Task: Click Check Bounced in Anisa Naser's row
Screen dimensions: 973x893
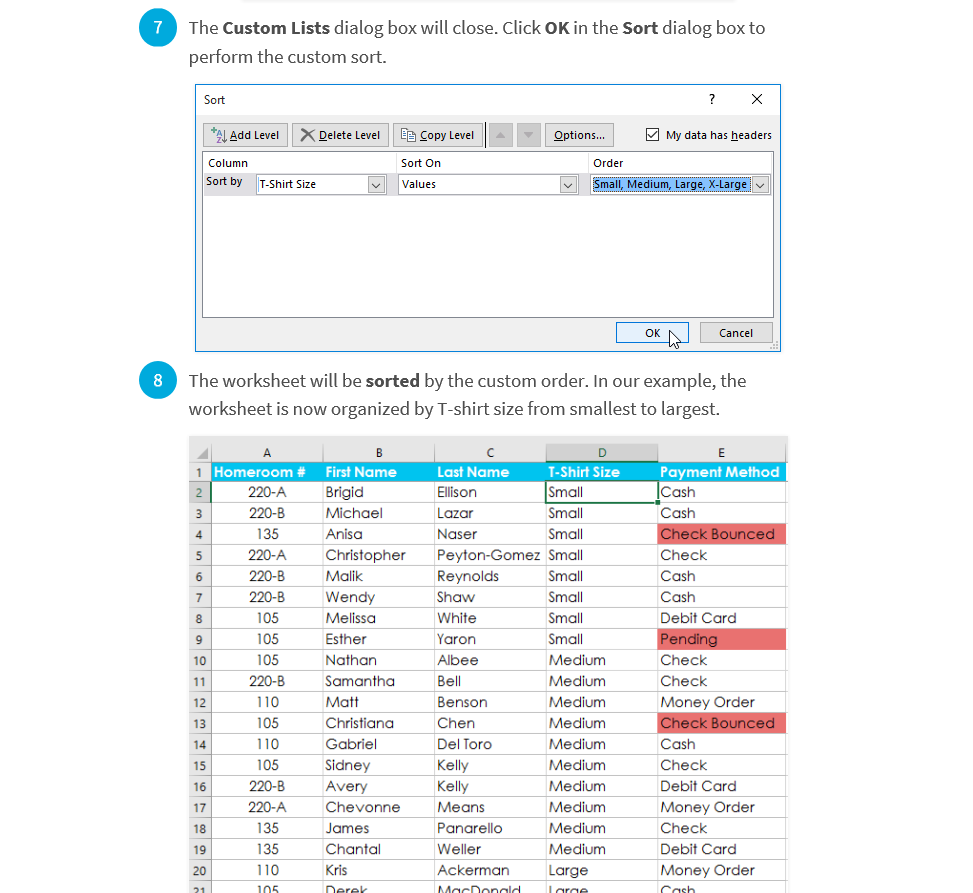Action: 722,534
